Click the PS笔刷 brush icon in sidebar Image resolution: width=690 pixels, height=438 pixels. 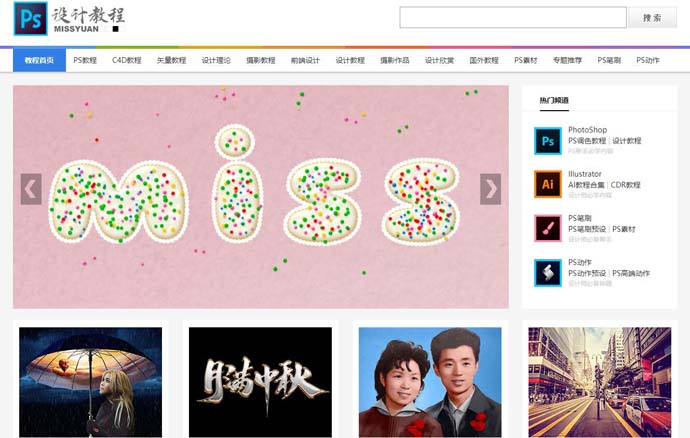coord(548,228)
